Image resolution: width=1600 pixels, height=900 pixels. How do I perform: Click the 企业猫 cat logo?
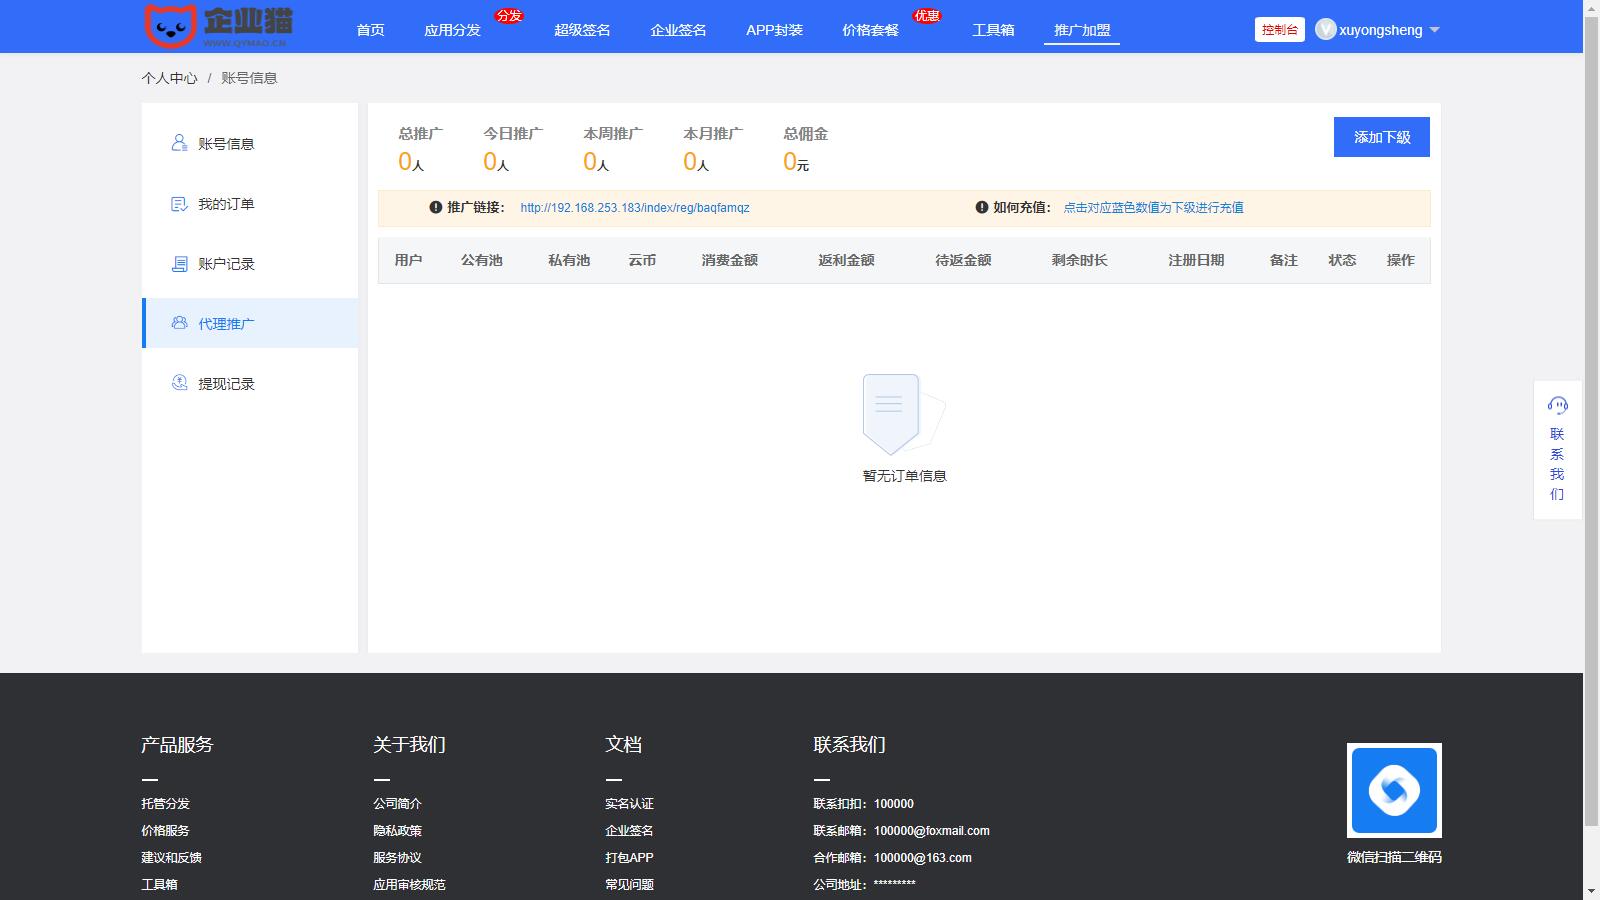coord(170,26)
